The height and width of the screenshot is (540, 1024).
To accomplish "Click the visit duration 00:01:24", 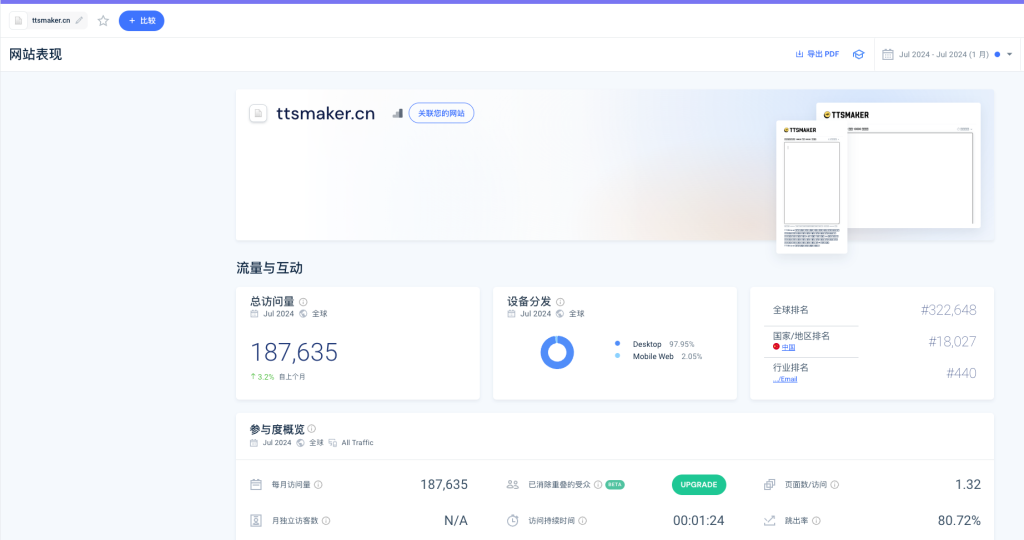I will click(x=699, y=520).
